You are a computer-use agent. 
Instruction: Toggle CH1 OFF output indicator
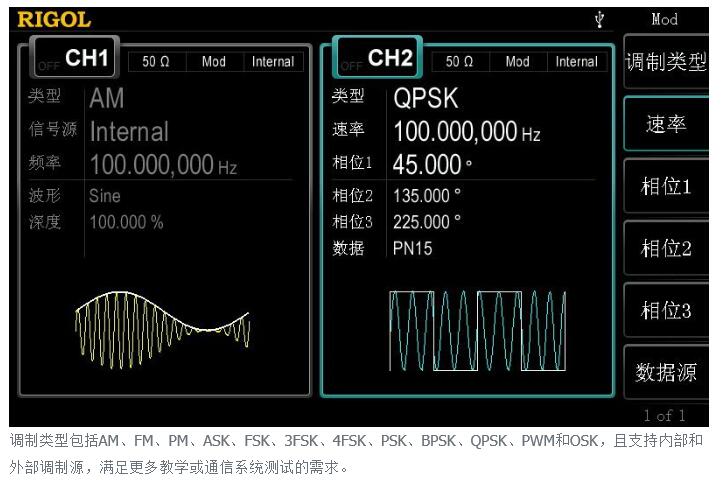click(47, 66)
